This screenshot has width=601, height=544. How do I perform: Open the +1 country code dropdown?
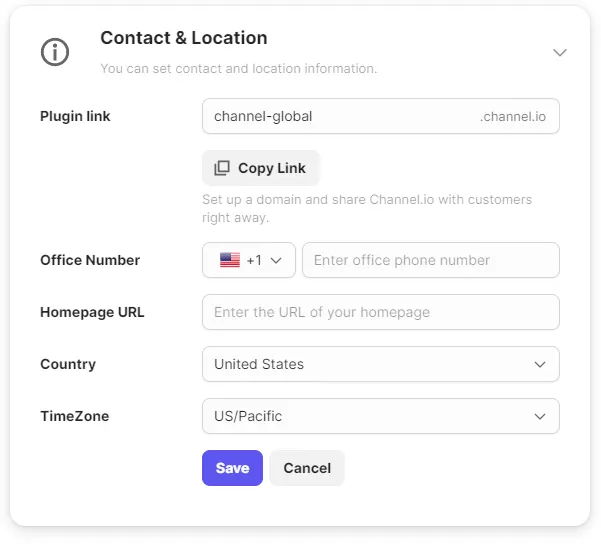click(x=249, y=260)
